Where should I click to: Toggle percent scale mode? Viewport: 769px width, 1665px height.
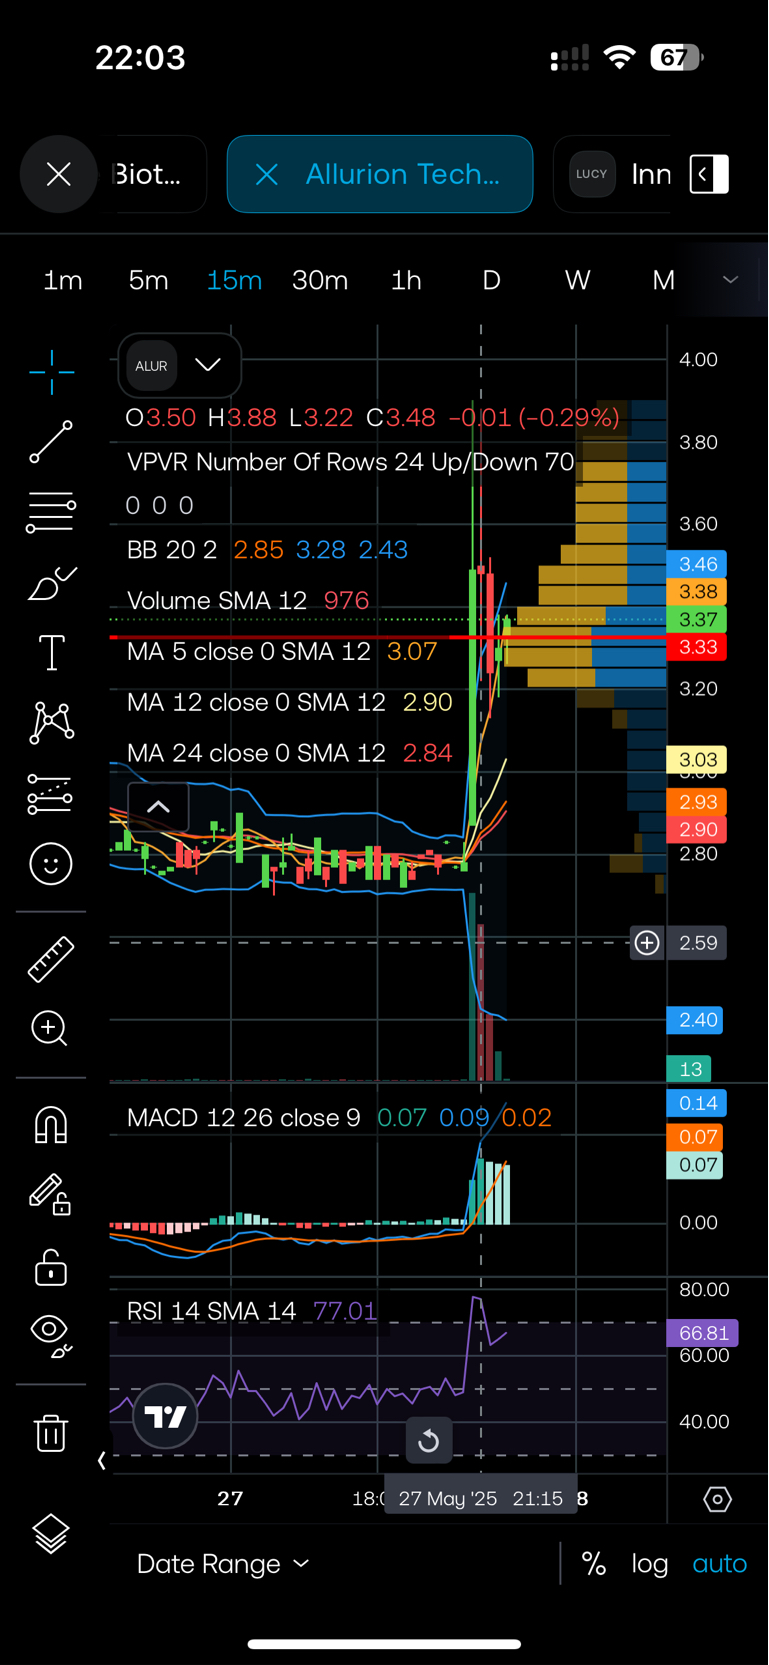click(x=594, y=1564)
